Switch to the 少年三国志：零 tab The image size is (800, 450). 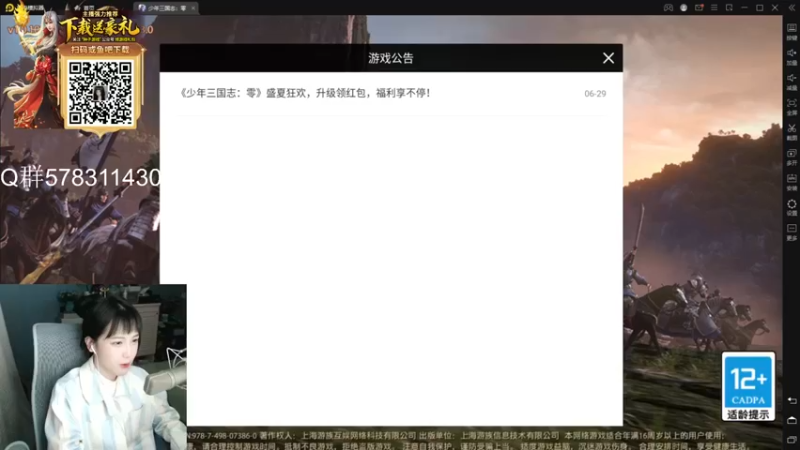coord(166,8)
